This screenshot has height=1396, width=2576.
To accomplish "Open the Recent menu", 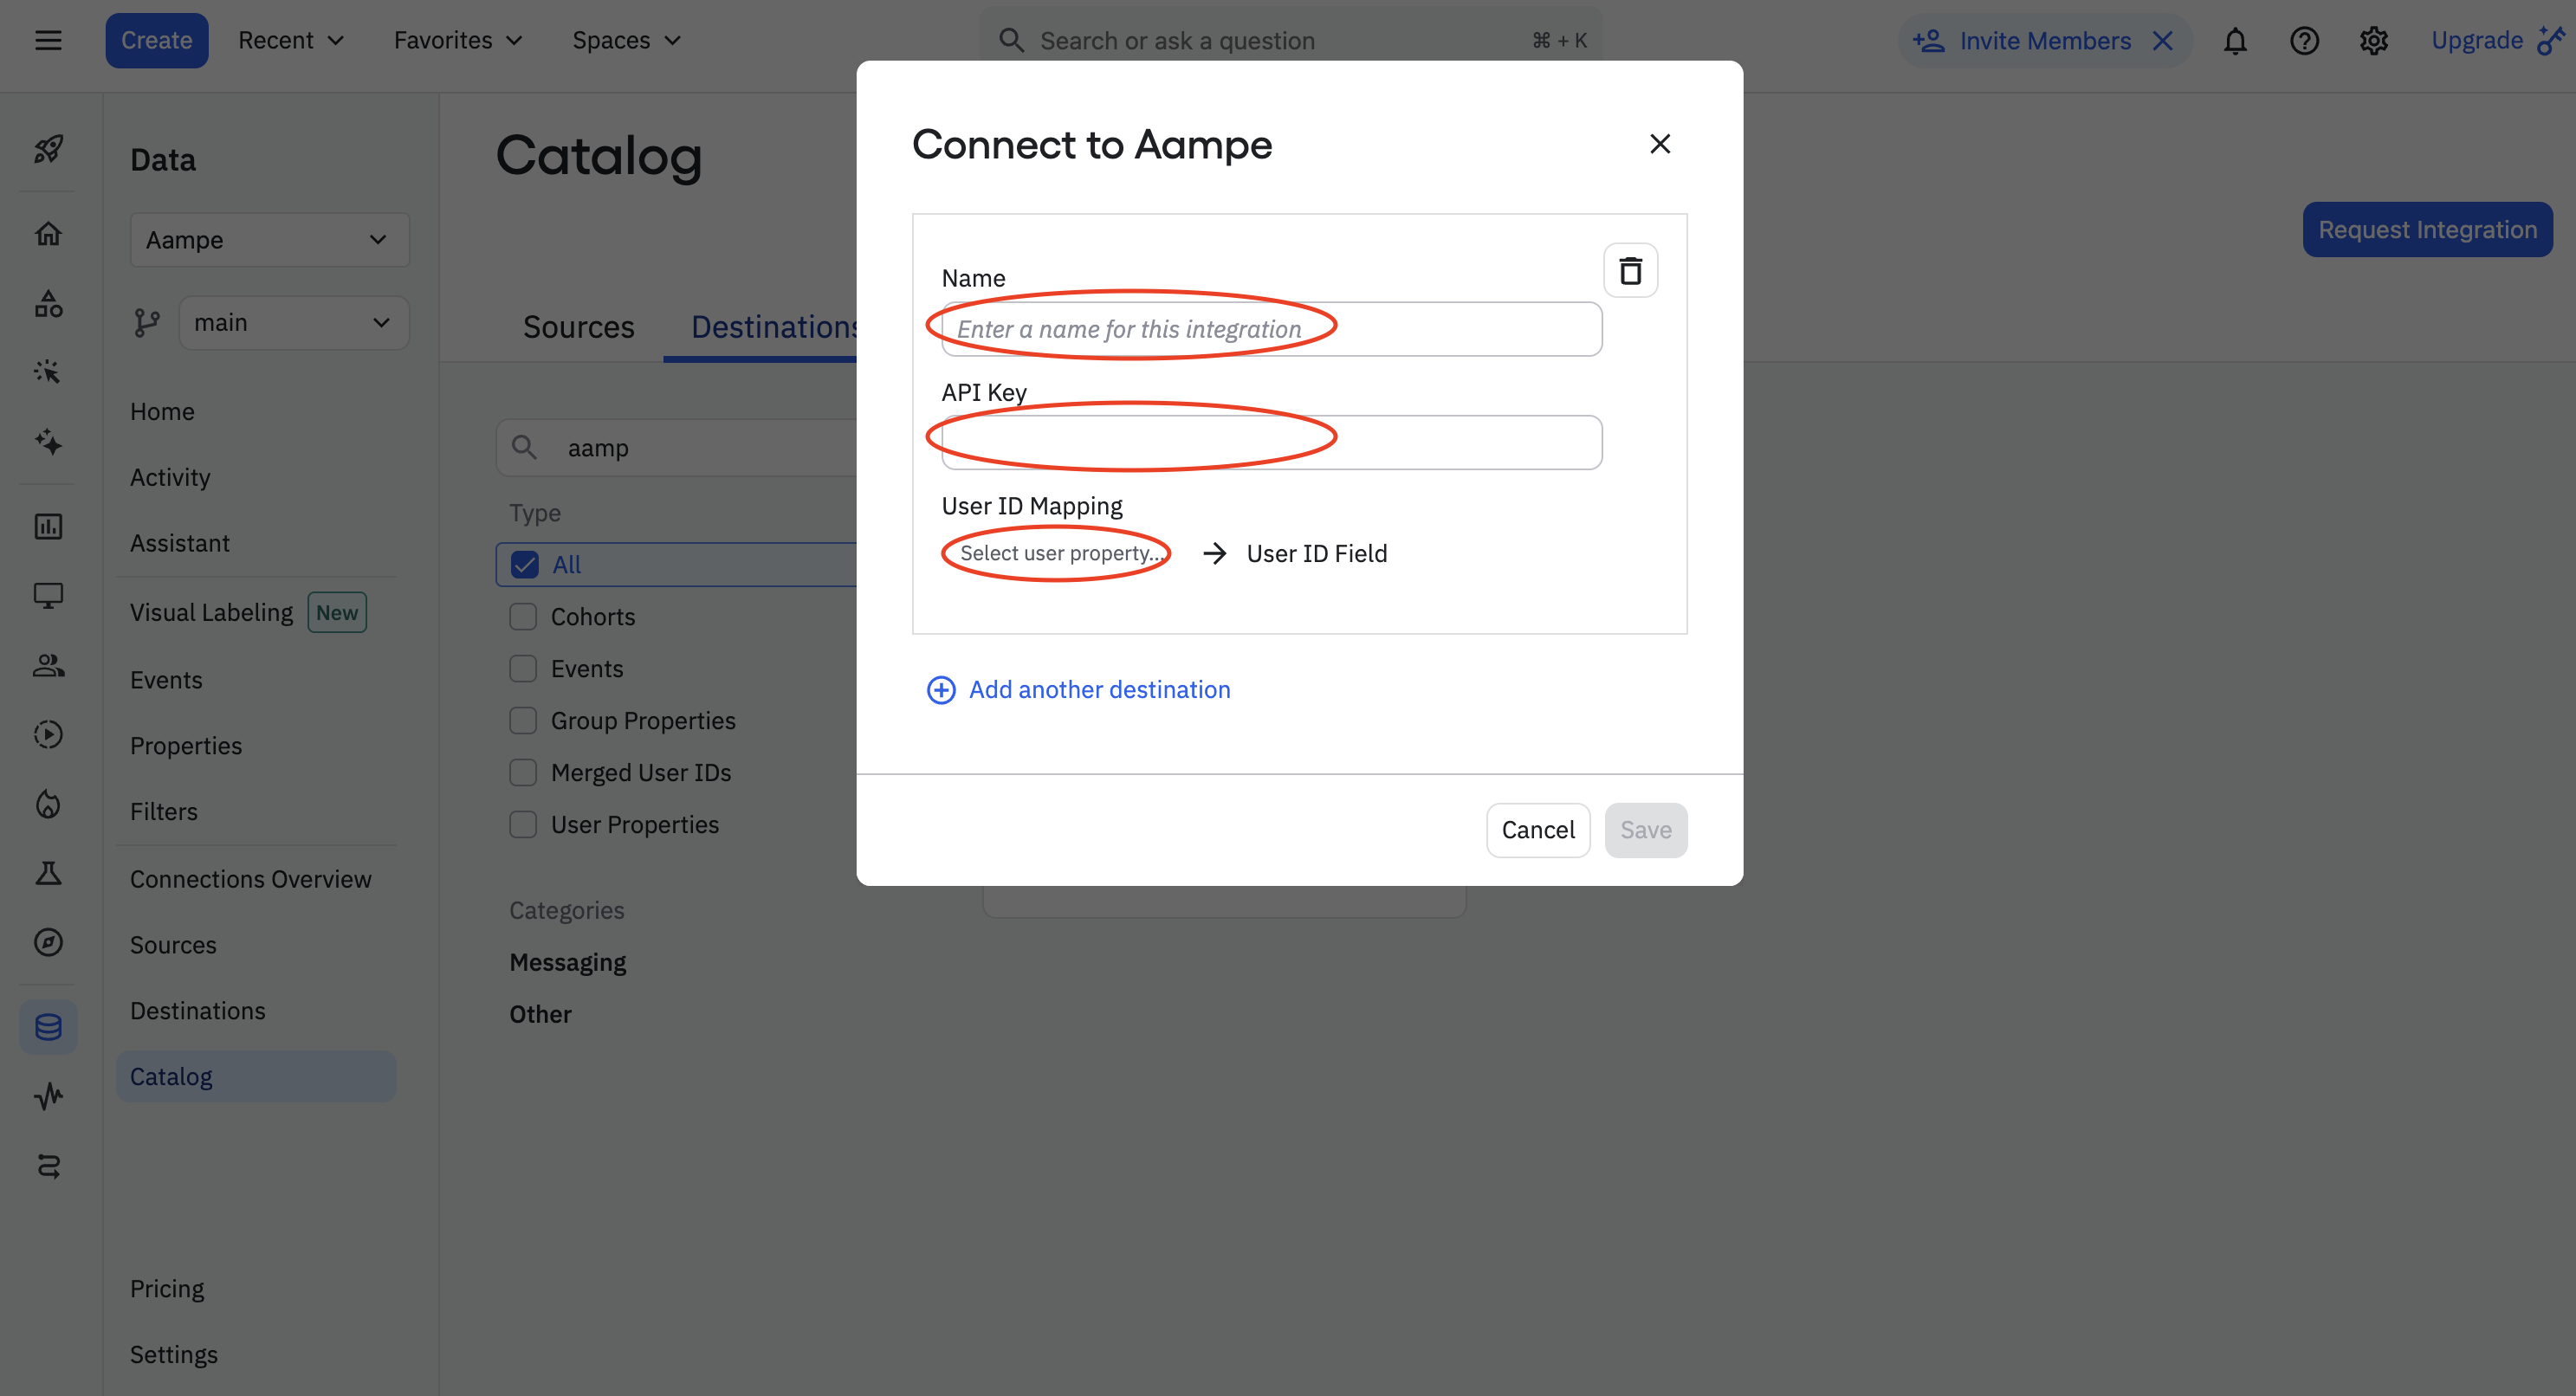I will coord(290,41).
